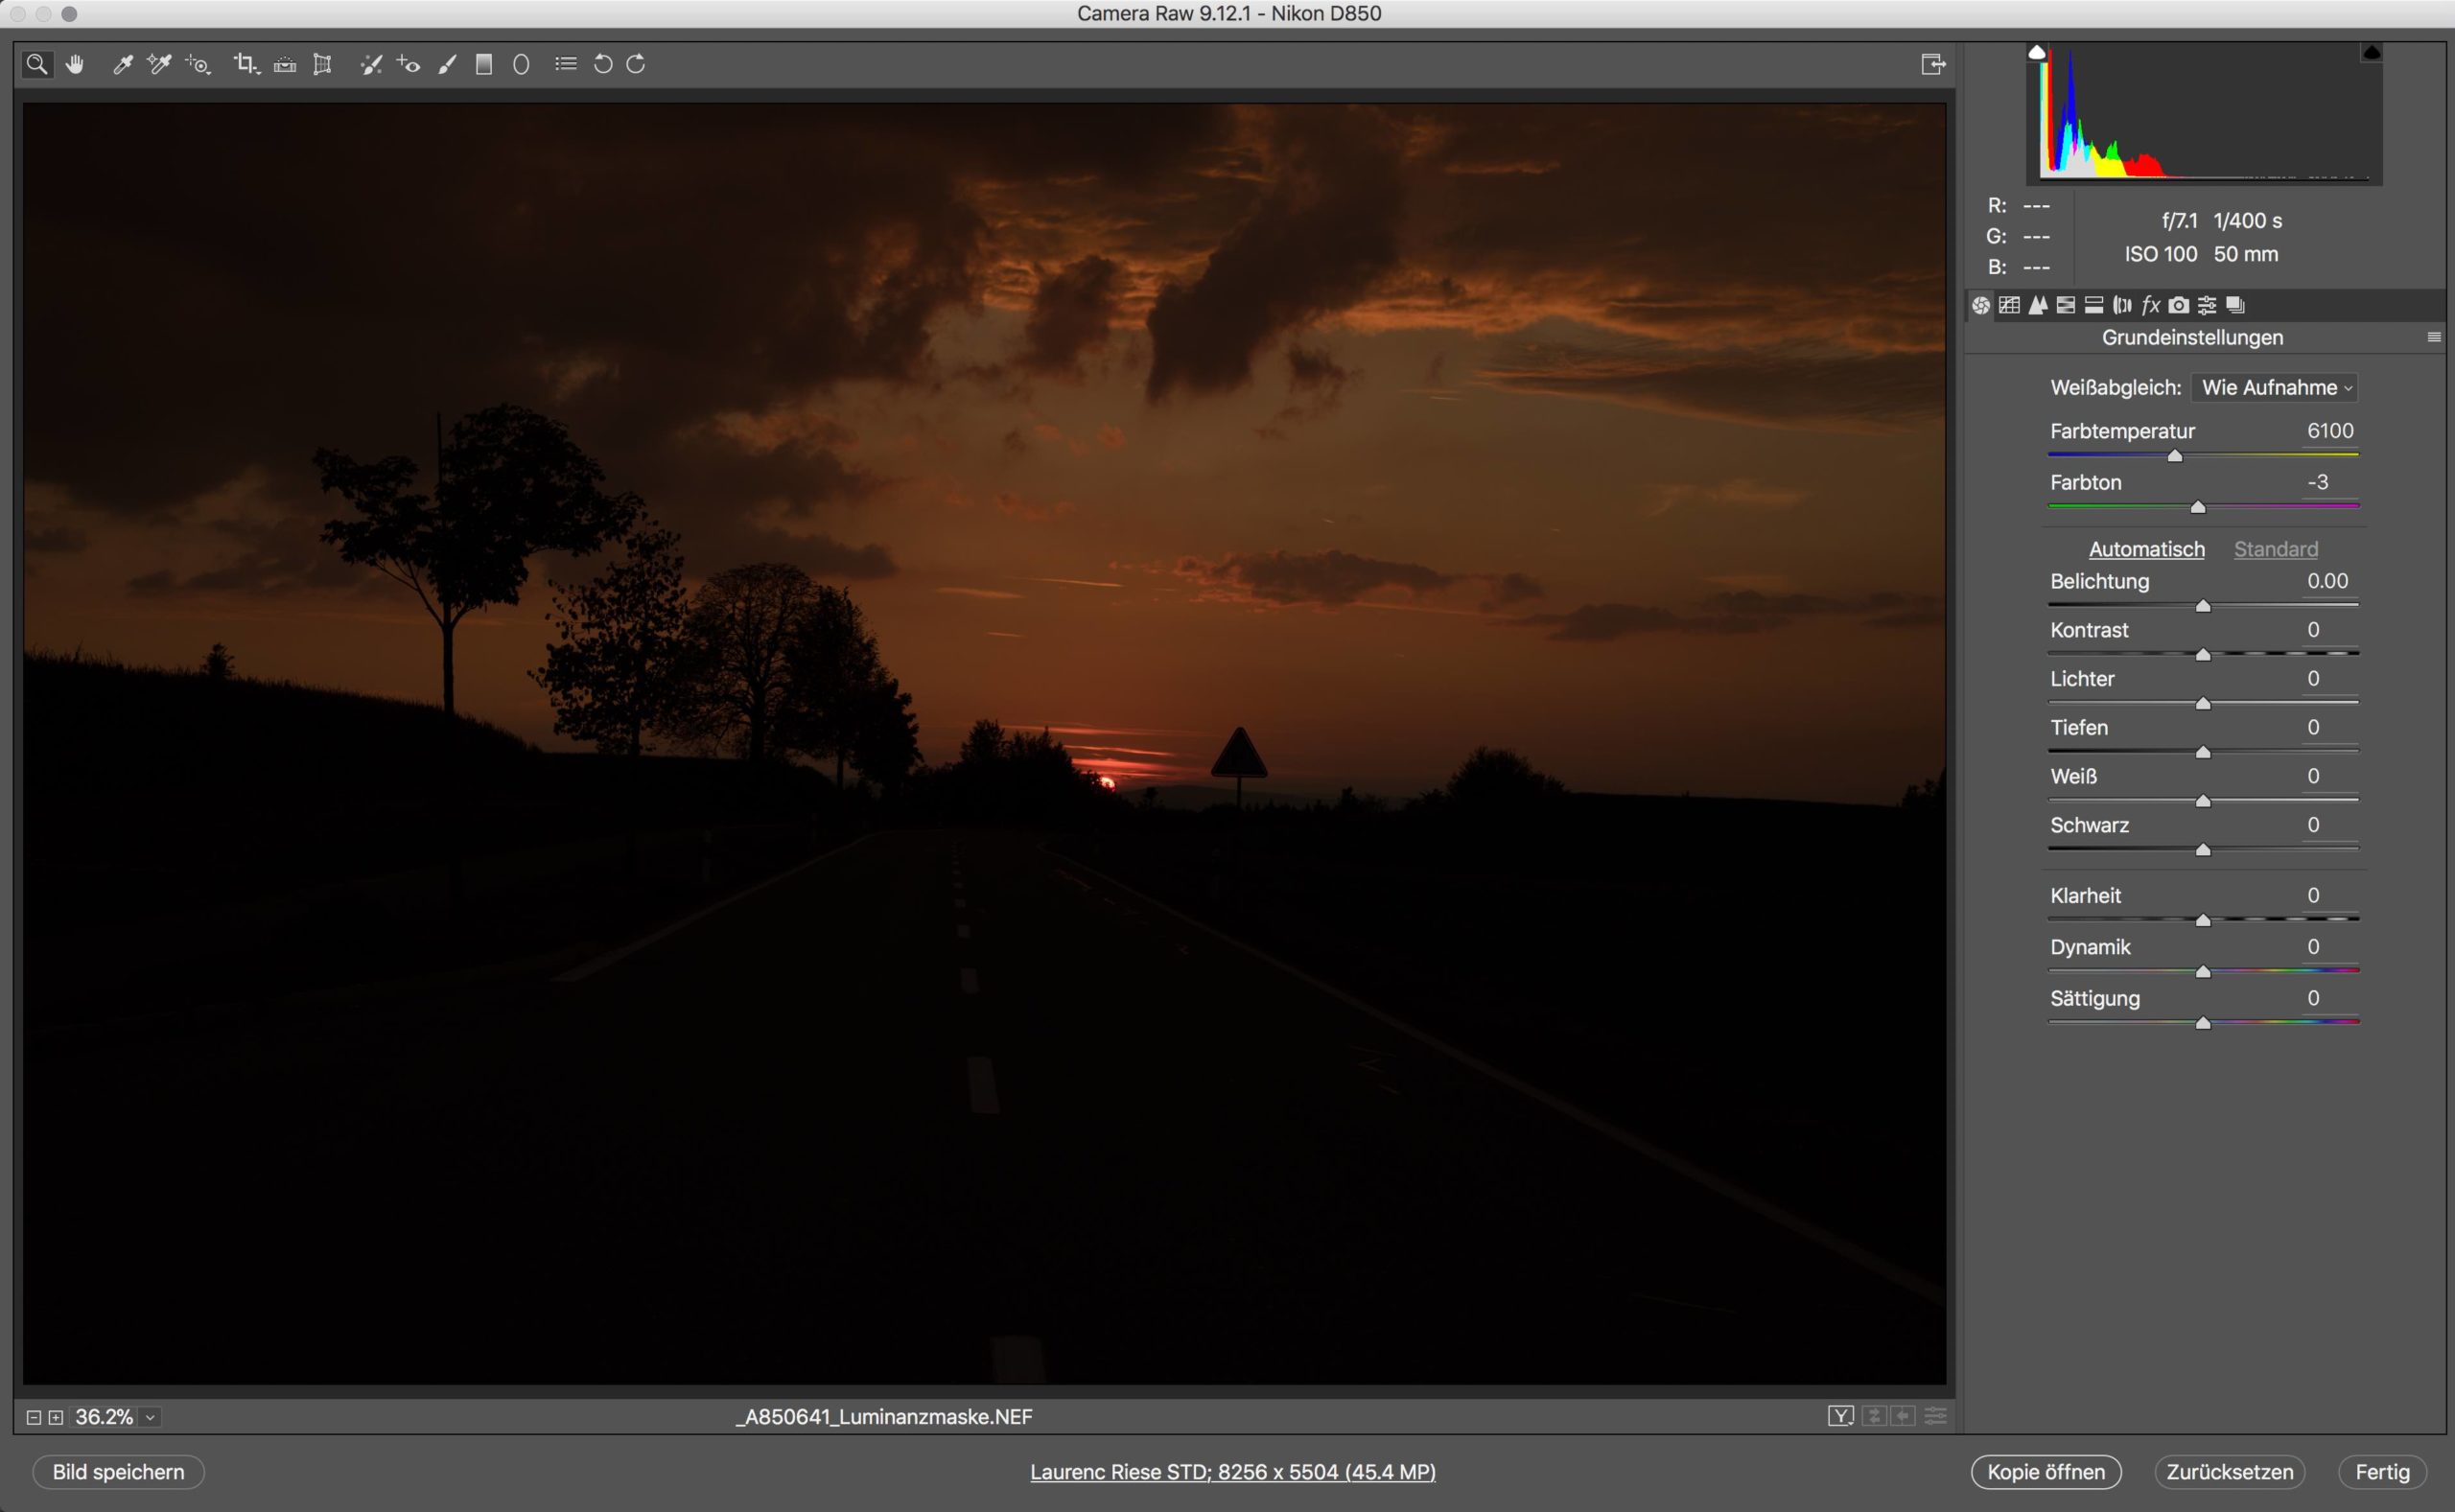Select the Adjustment Brush
Screen dimensions: 2455x1512
point(447,65)
